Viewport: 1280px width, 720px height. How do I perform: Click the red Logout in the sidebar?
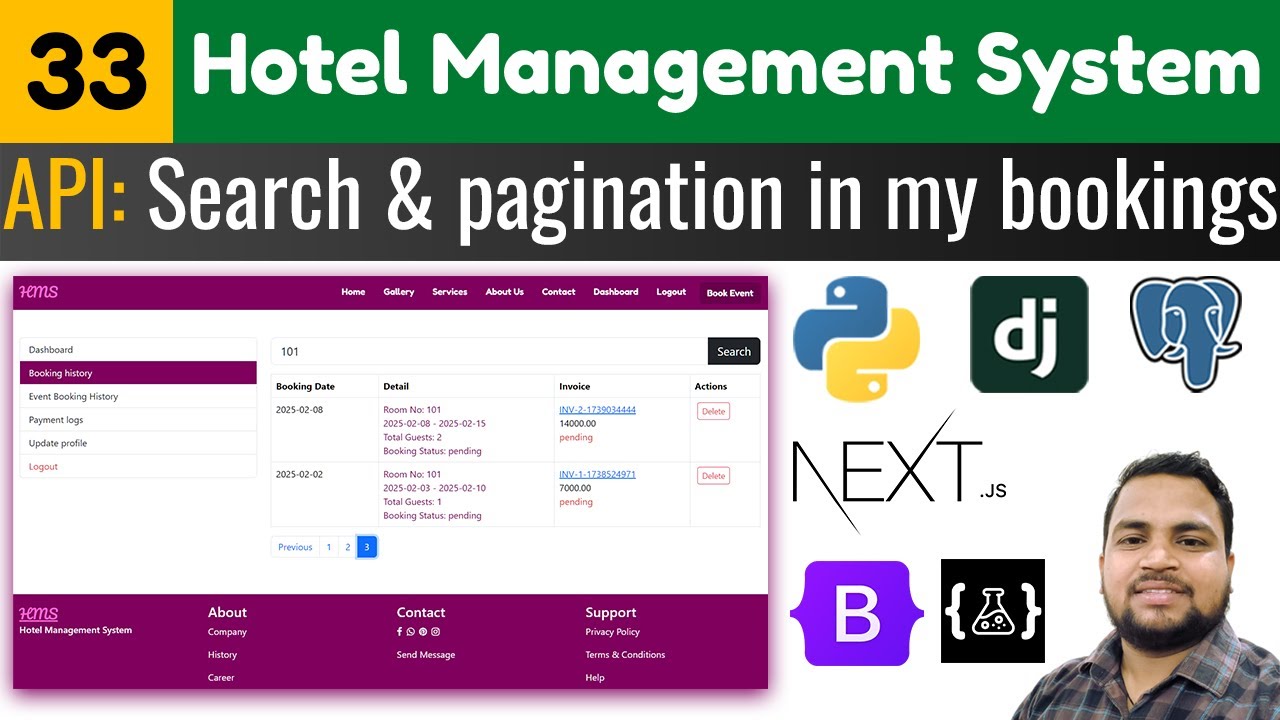(138, 467)
